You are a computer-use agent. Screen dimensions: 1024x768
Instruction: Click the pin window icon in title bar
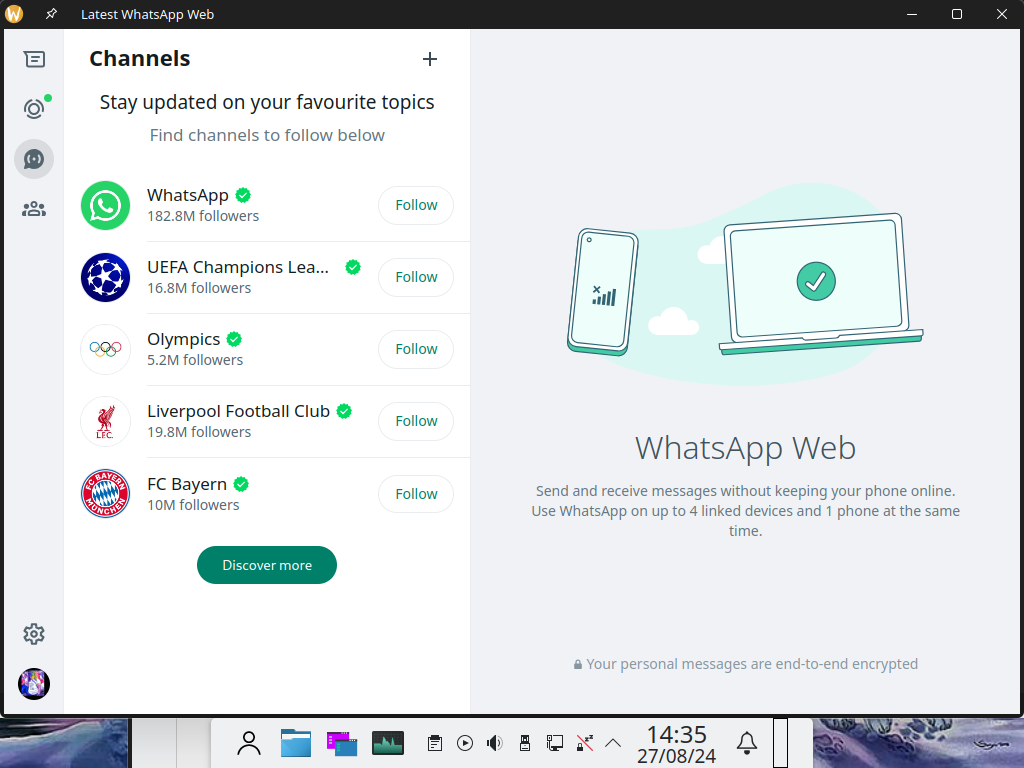tap(51, 14)
